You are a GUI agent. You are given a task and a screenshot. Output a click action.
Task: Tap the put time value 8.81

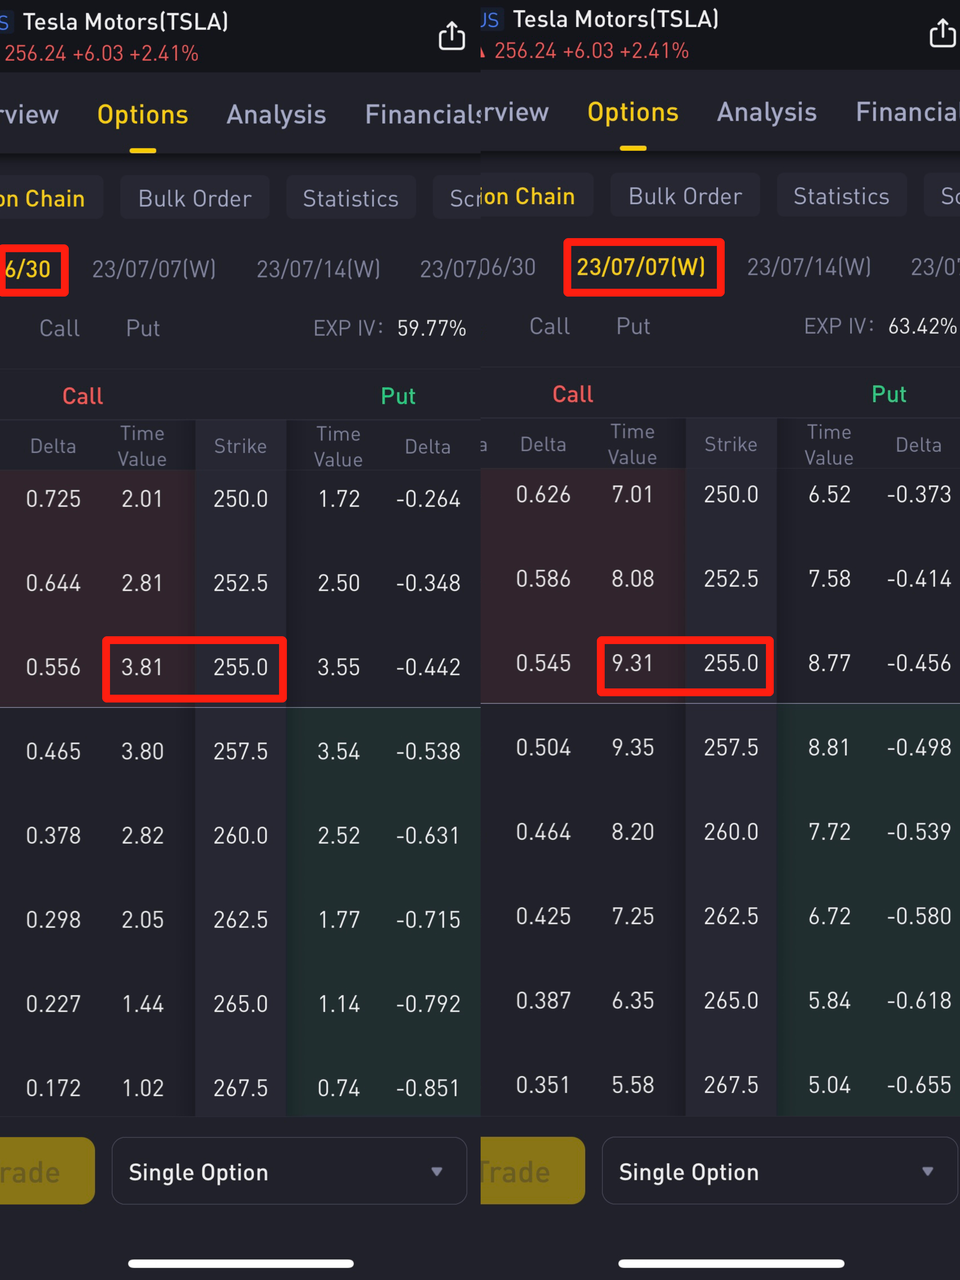coord(829,747)
